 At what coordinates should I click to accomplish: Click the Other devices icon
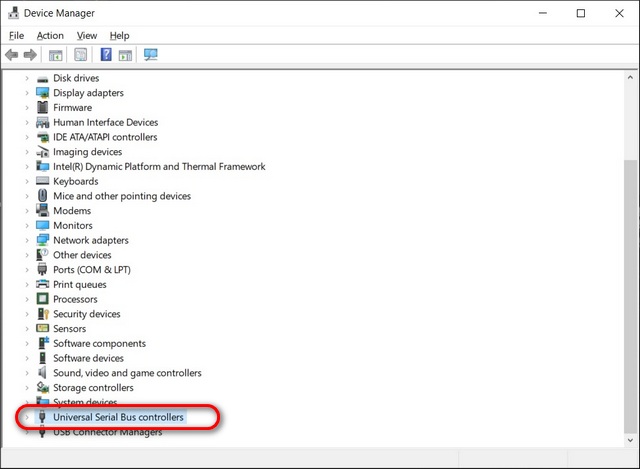(x=42, y=255)
